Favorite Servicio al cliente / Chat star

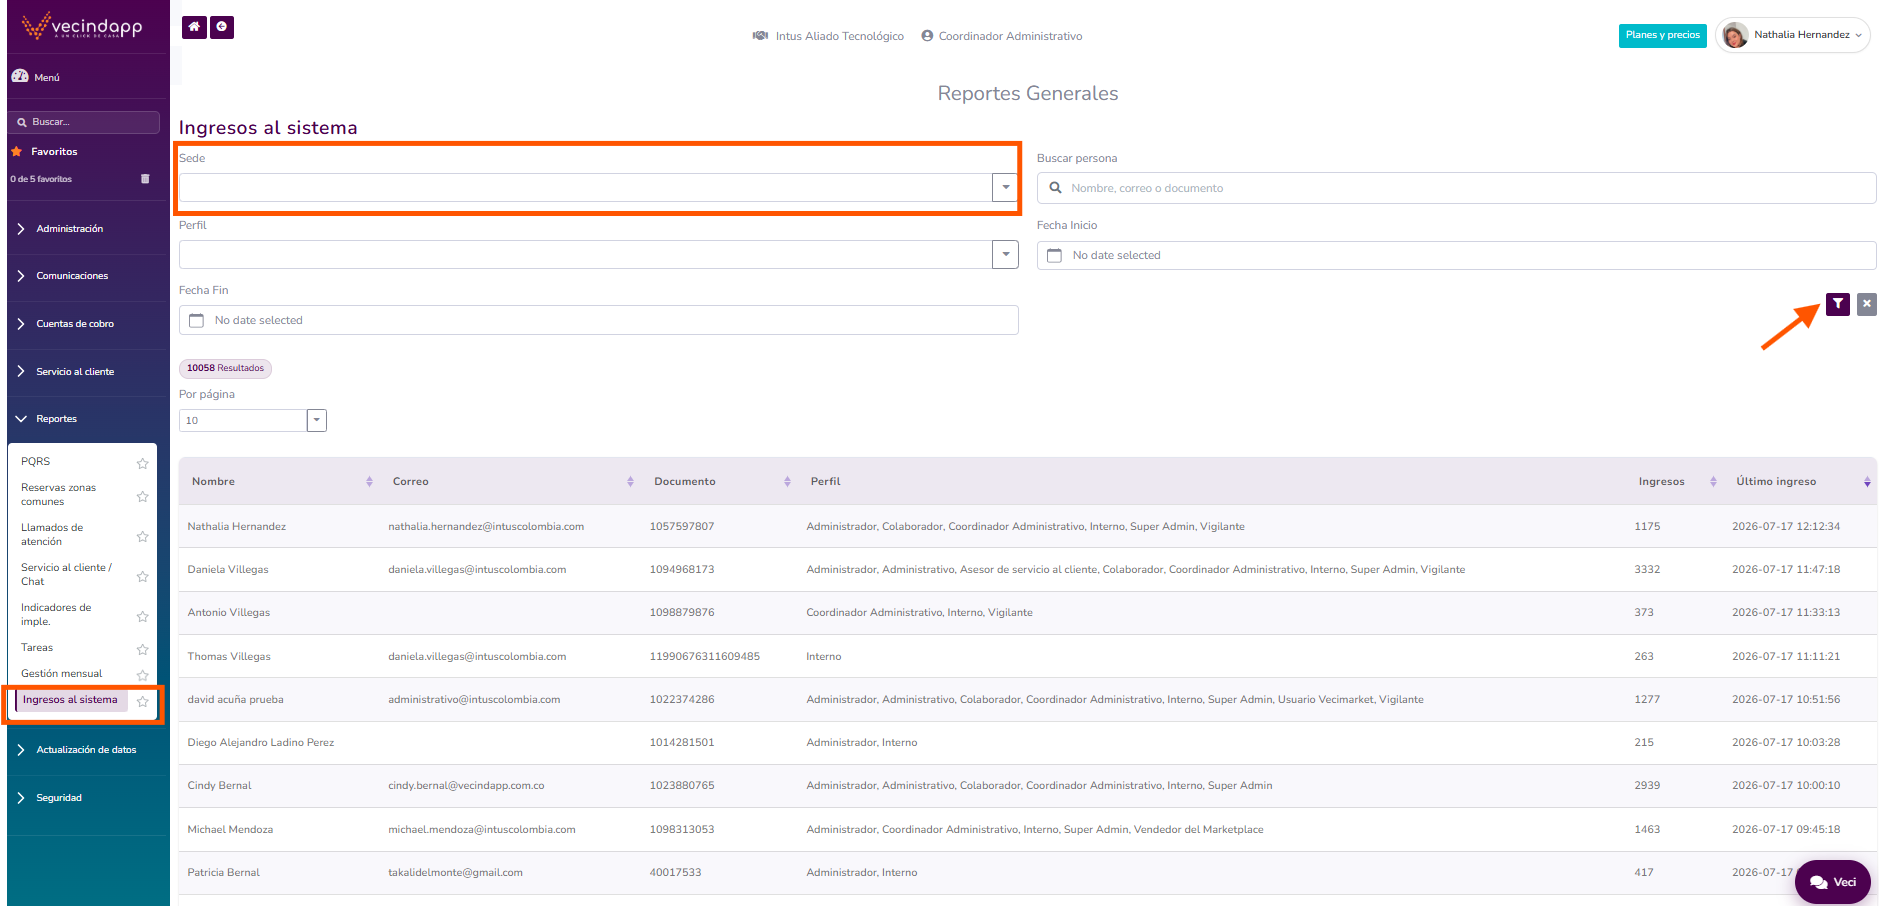point(142,576)
